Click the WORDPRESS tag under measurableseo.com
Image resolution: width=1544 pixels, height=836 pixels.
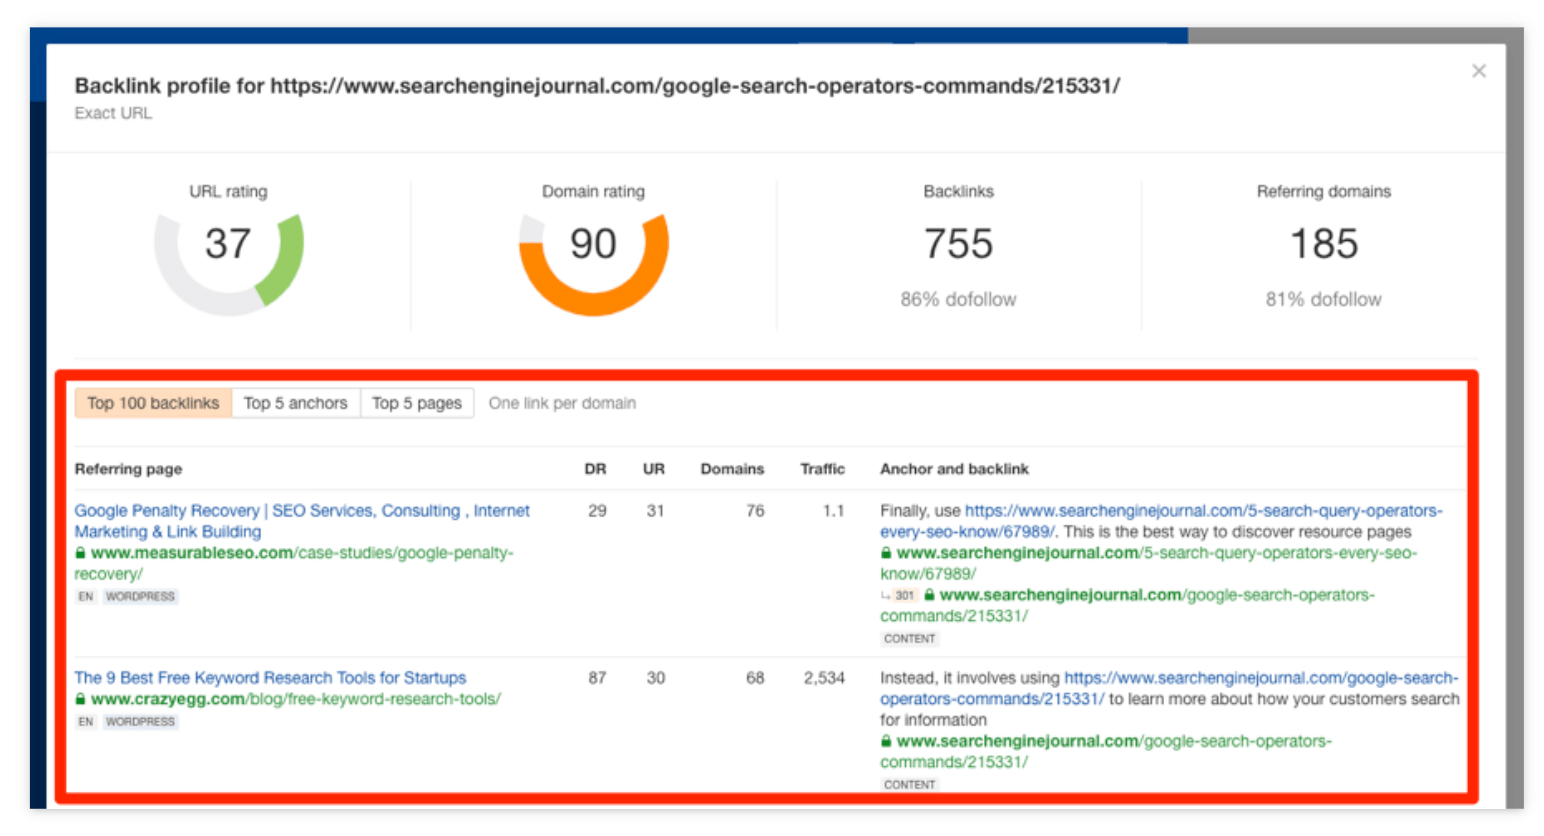click(140, 596)
